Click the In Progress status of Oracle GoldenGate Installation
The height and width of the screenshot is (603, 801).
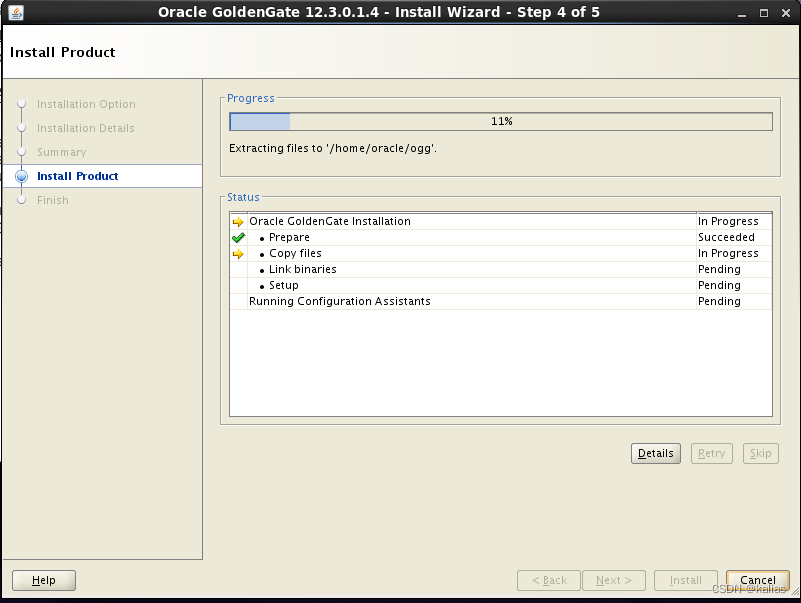[x=728, y=221]
